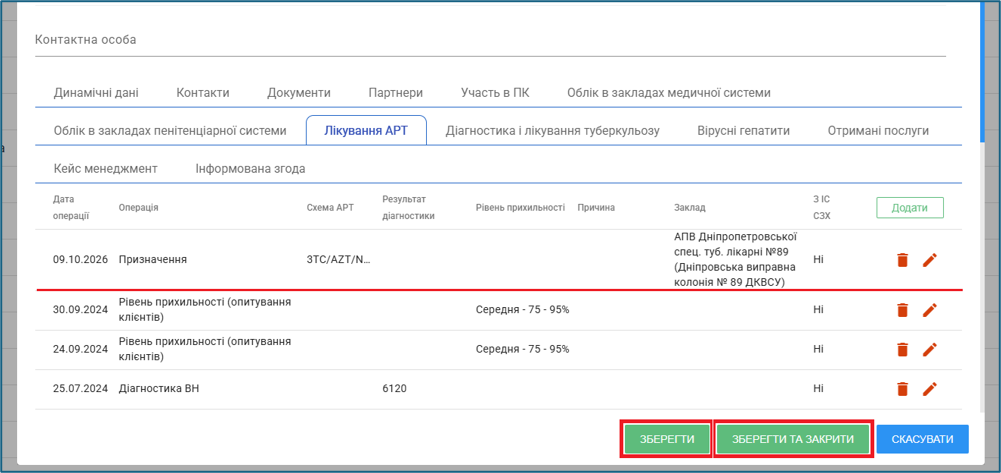1001x473 pixels.
Task: Open the Динамічні дані tab
Action: click(96, 93)
